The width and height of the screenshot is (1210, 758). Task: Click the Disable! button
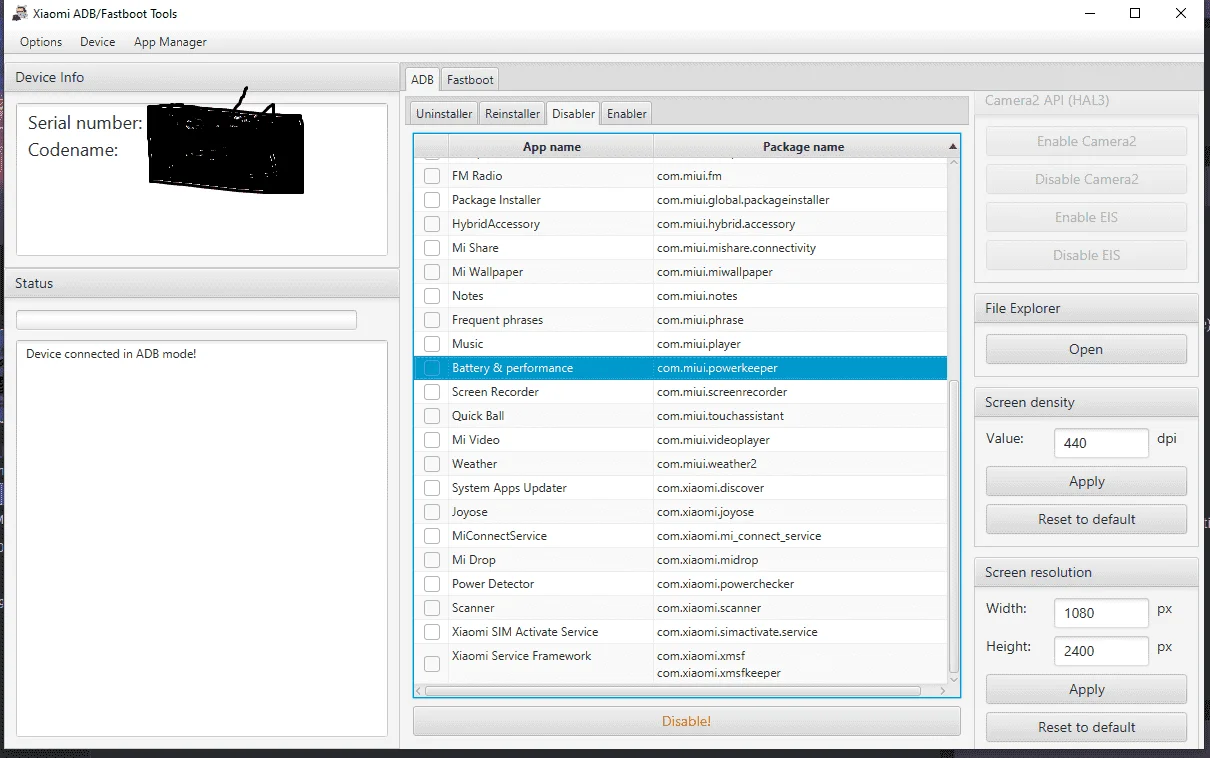686,721
